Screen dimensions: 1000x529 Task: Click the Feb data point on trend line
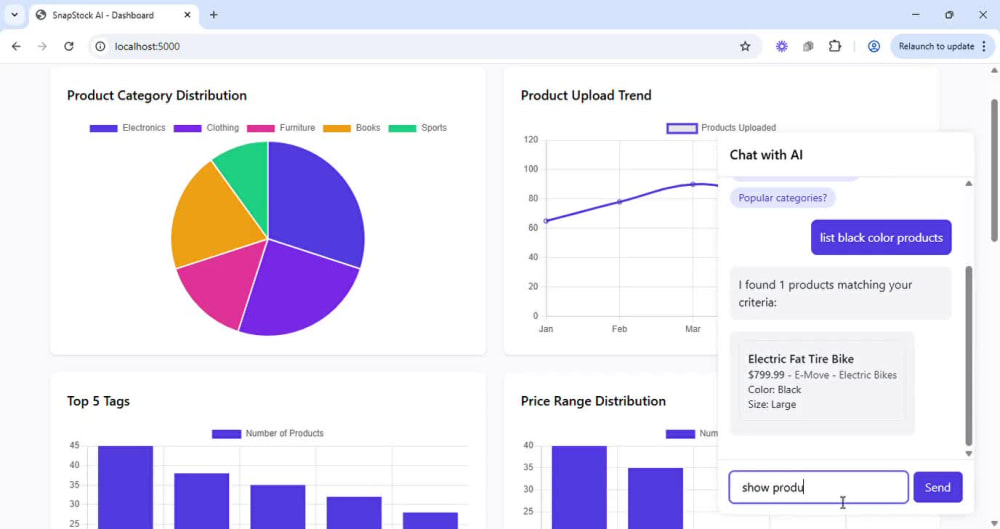[619, 202]
